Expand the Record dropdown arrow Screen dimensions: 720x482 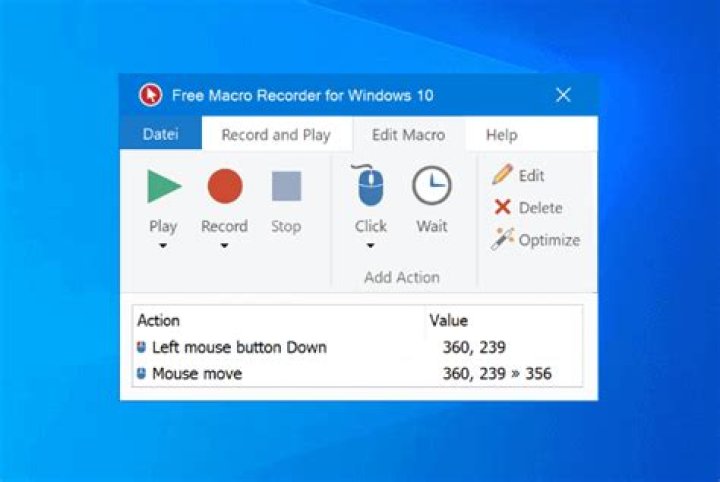click(x=225, y=246)
